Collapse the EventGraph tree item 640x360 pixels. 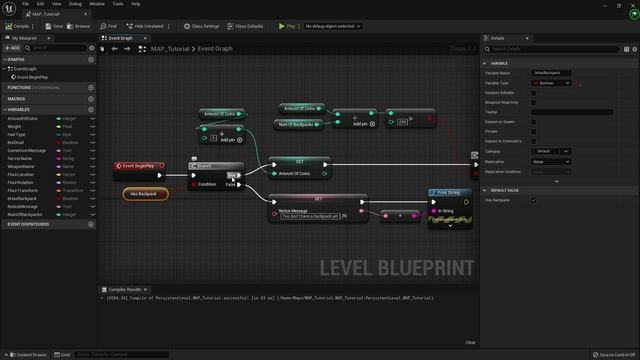tap(4, 69)
